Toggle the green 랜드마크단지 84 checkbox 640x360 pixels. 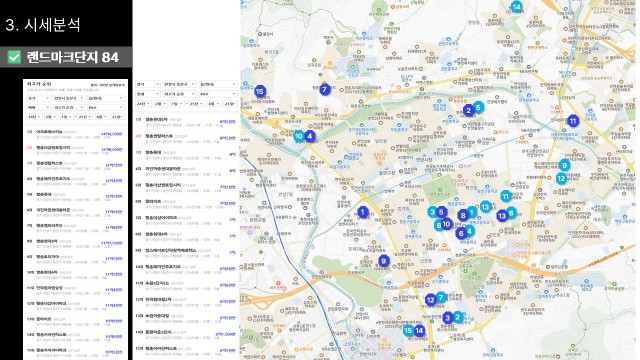[14, 57]
